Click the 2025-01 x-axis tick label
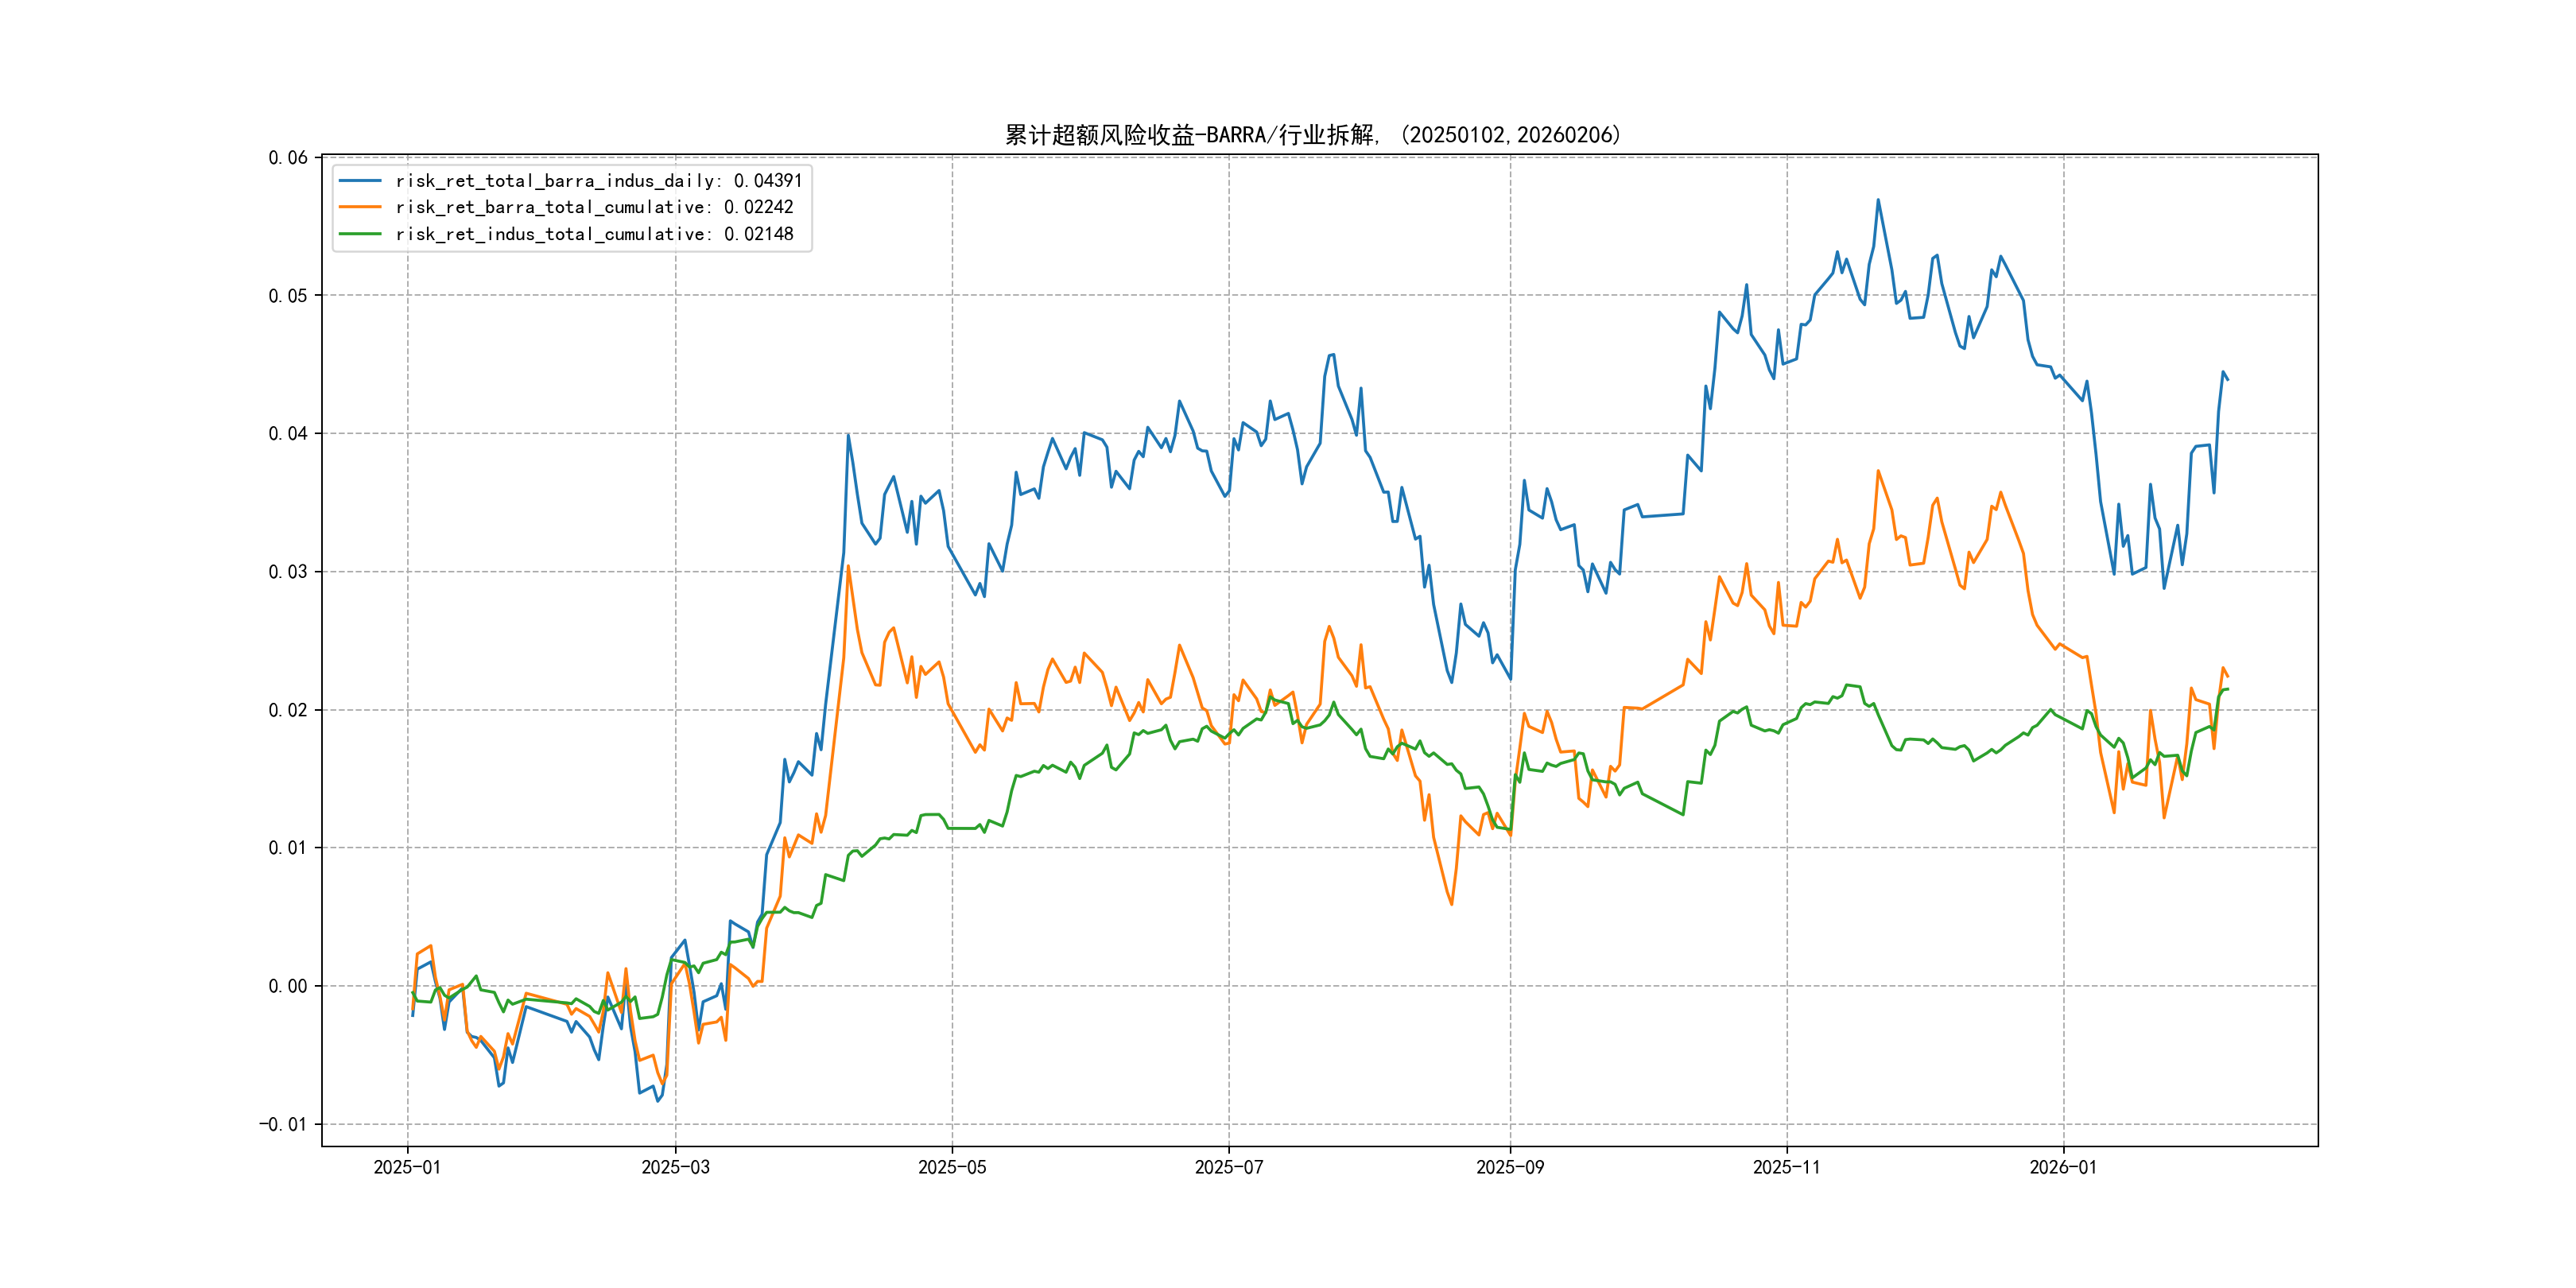 (407, 1167)
